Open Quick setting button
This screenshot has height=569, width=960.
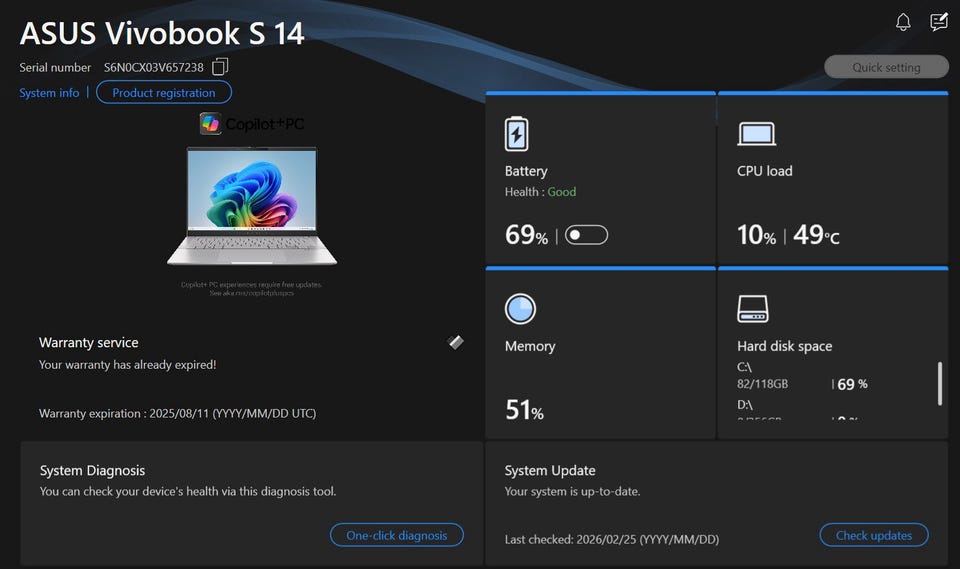click(886, 67)
